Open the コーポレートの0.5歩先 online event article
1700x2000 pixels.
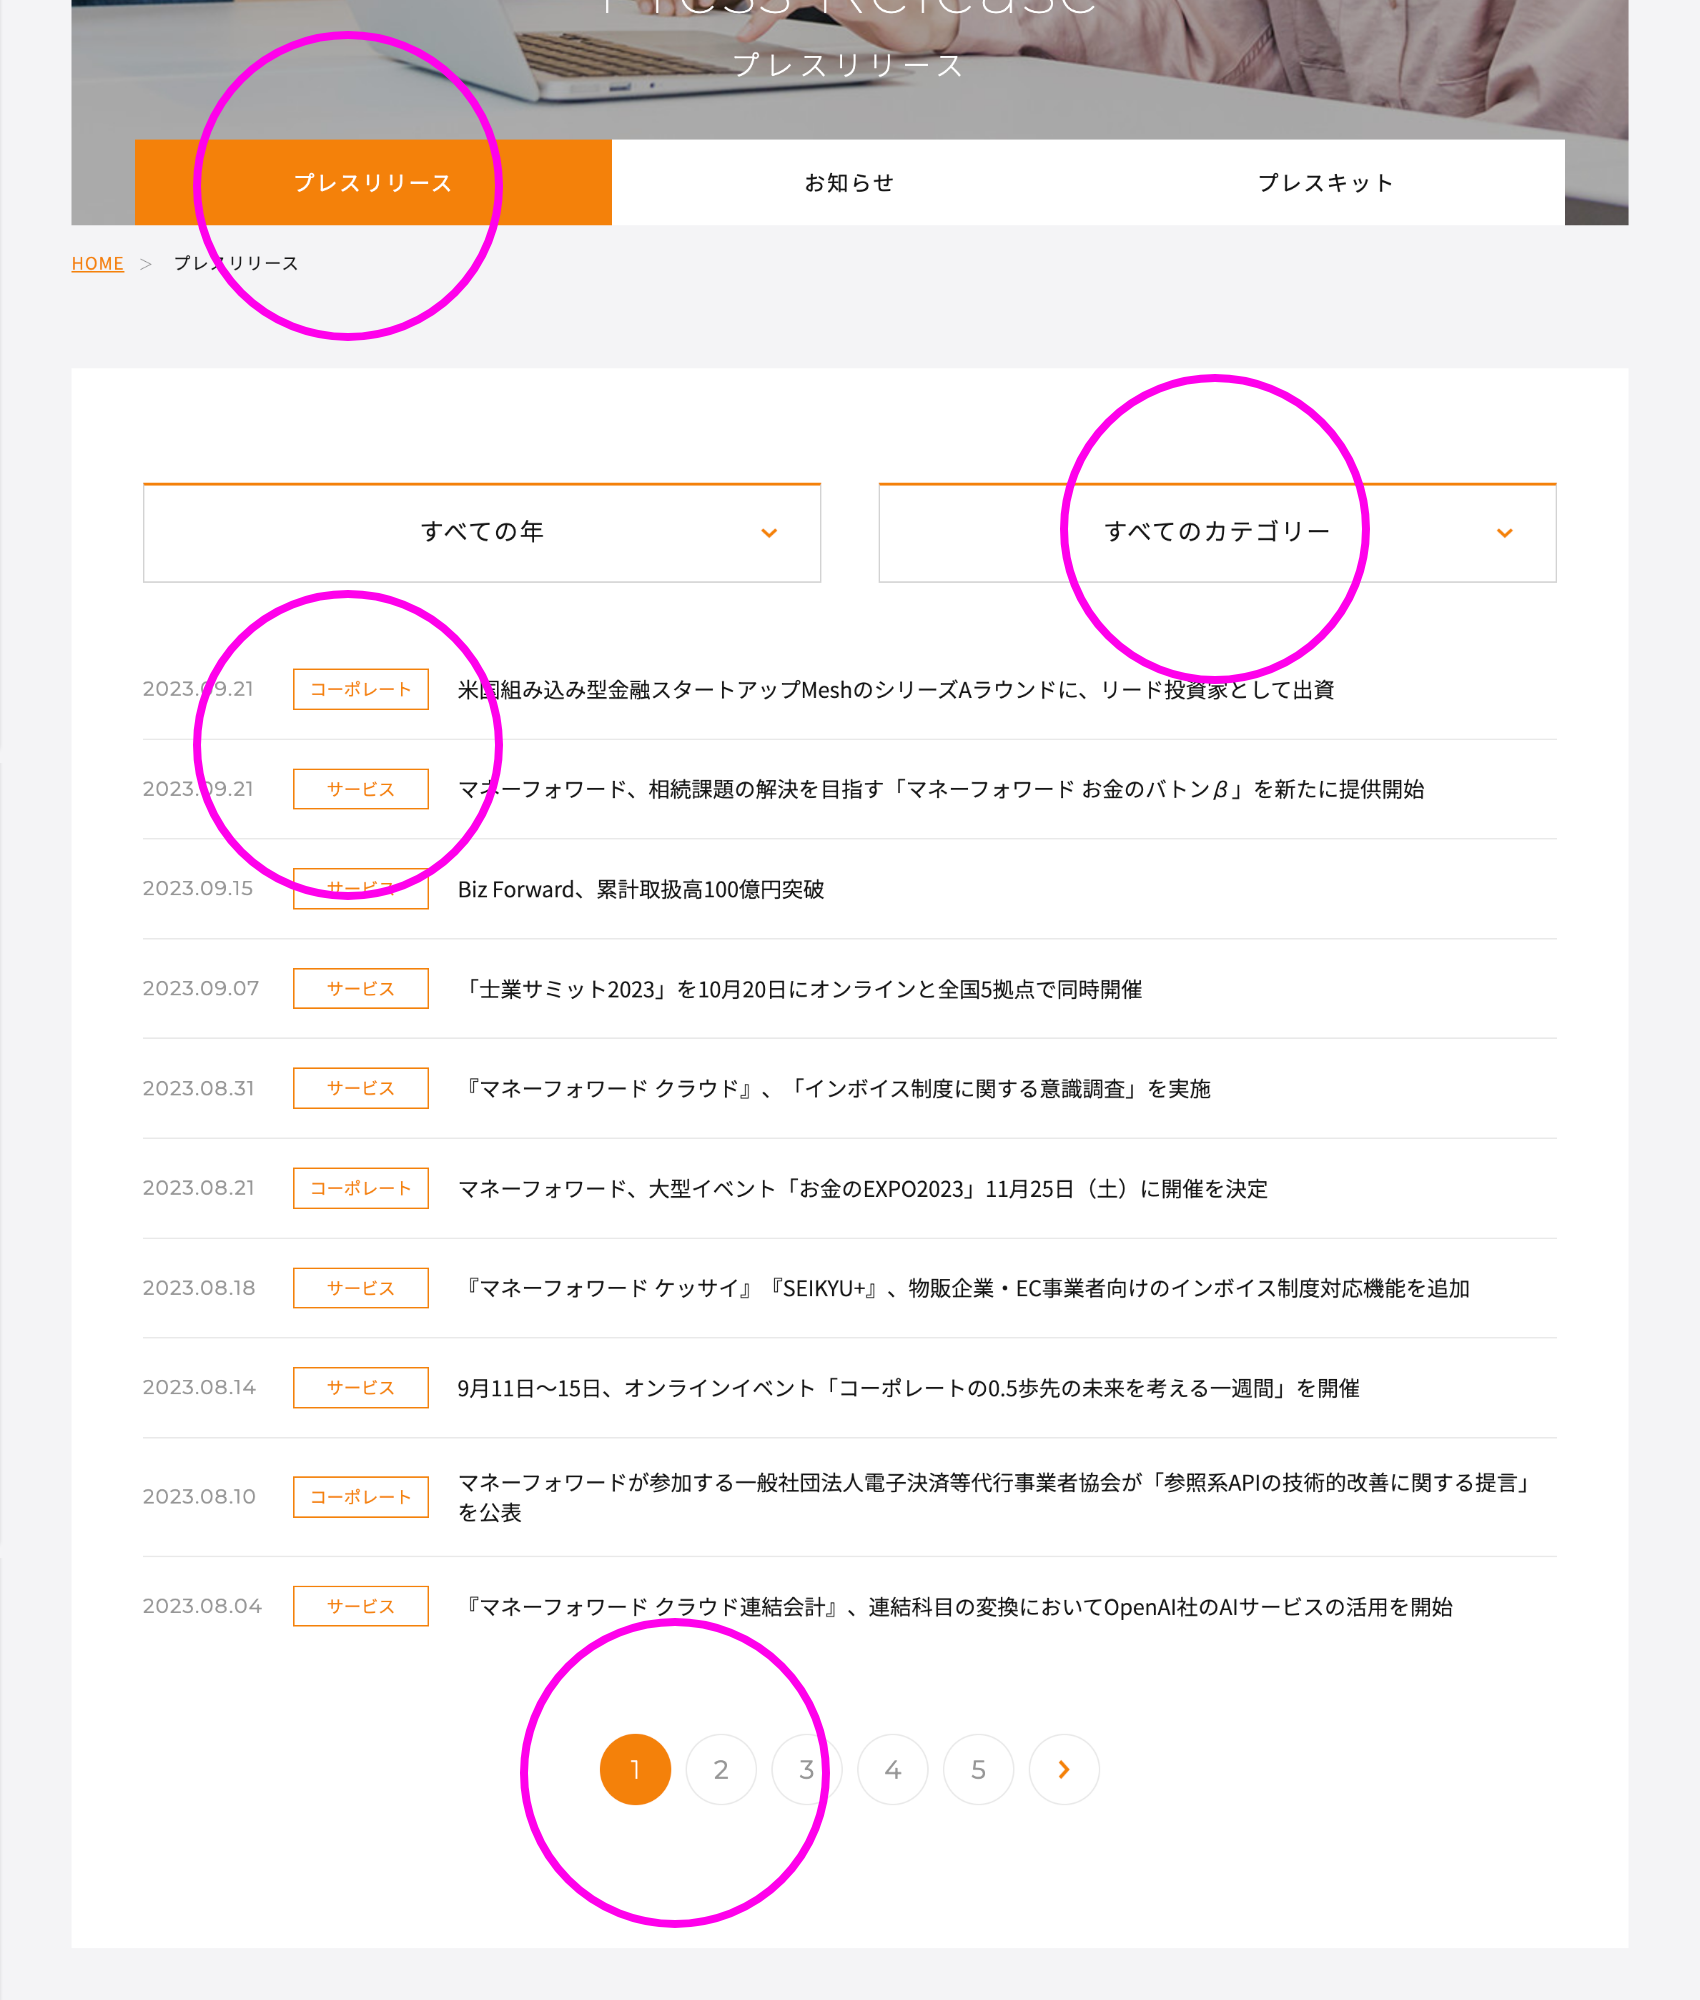click(x=908, y=1388)
